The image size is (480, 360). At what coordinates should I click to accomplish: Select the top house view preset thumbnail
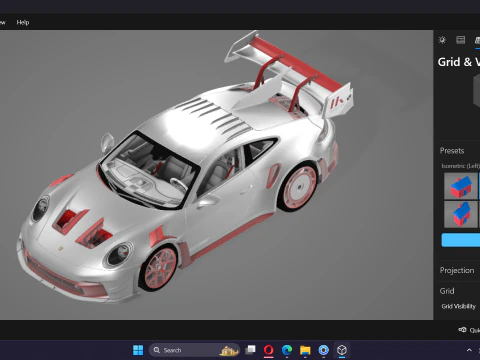(461, 186)
